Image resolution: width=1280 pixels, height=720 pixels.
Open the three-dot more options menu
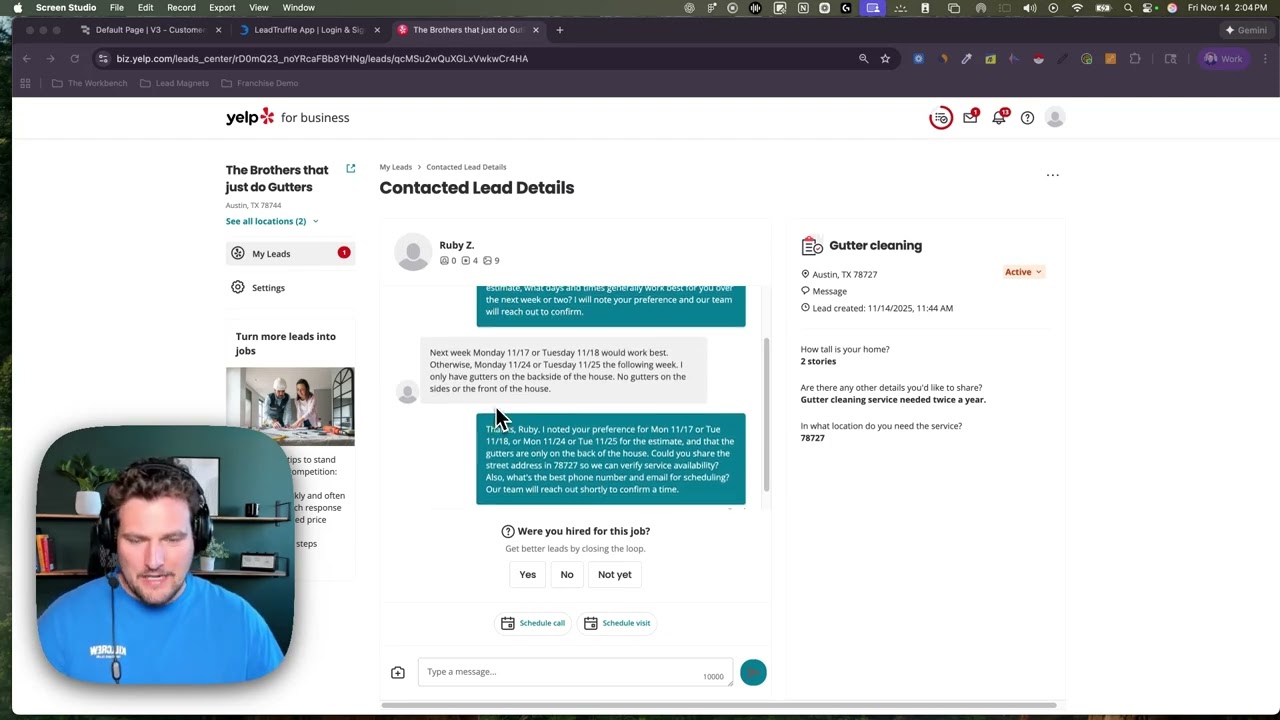pyautogui.click(x=1052, y=175)
